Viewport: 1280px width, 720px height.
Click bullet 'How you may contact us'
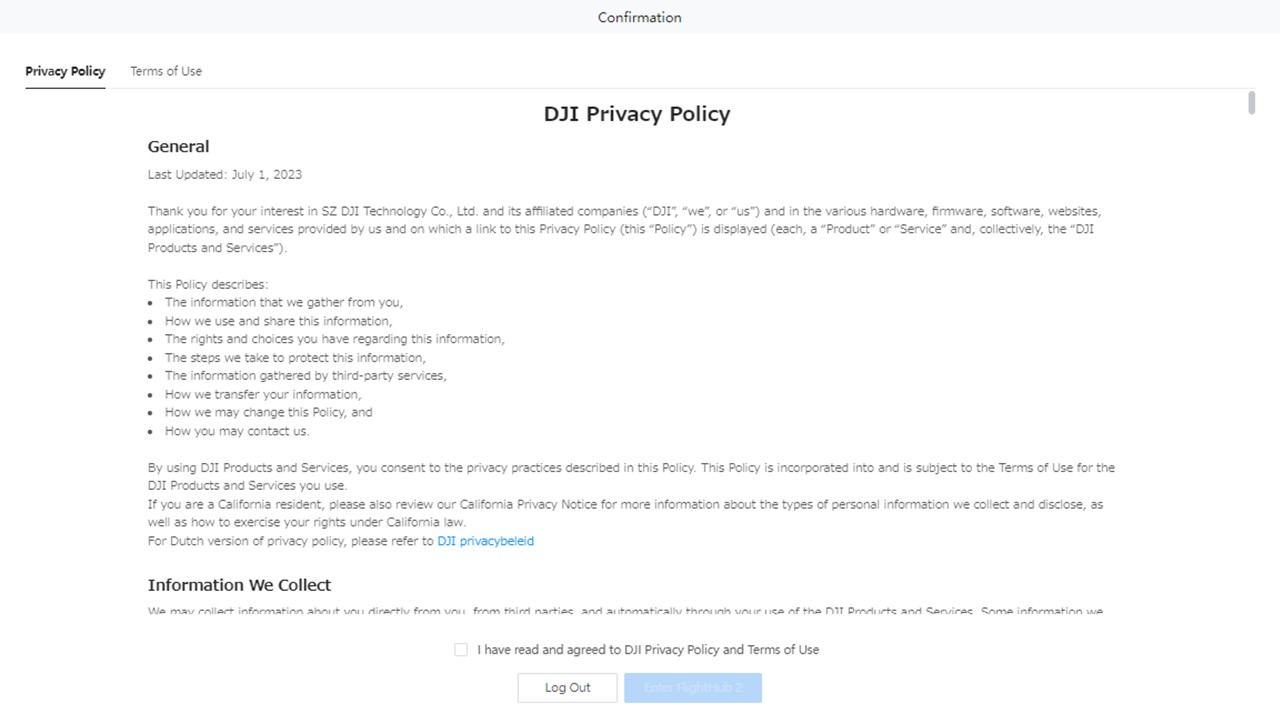pyautogui.click(x=237, y=431)
